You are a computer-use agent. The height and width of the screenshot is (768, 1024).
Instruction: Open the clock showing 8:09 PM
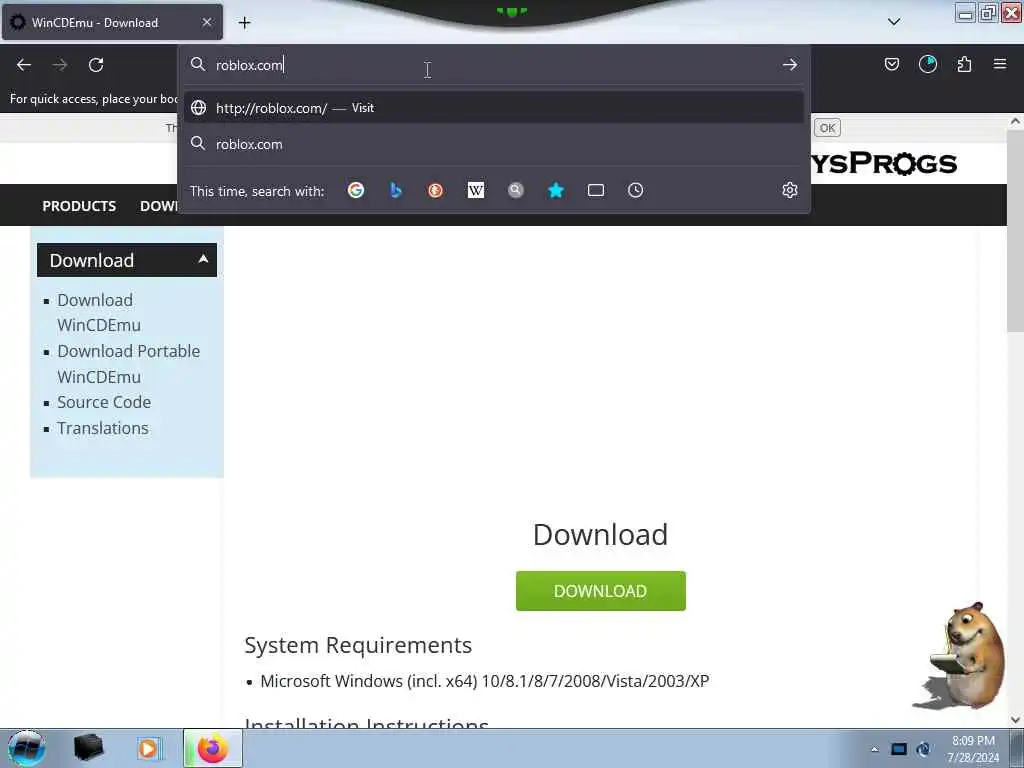point(973,749)
